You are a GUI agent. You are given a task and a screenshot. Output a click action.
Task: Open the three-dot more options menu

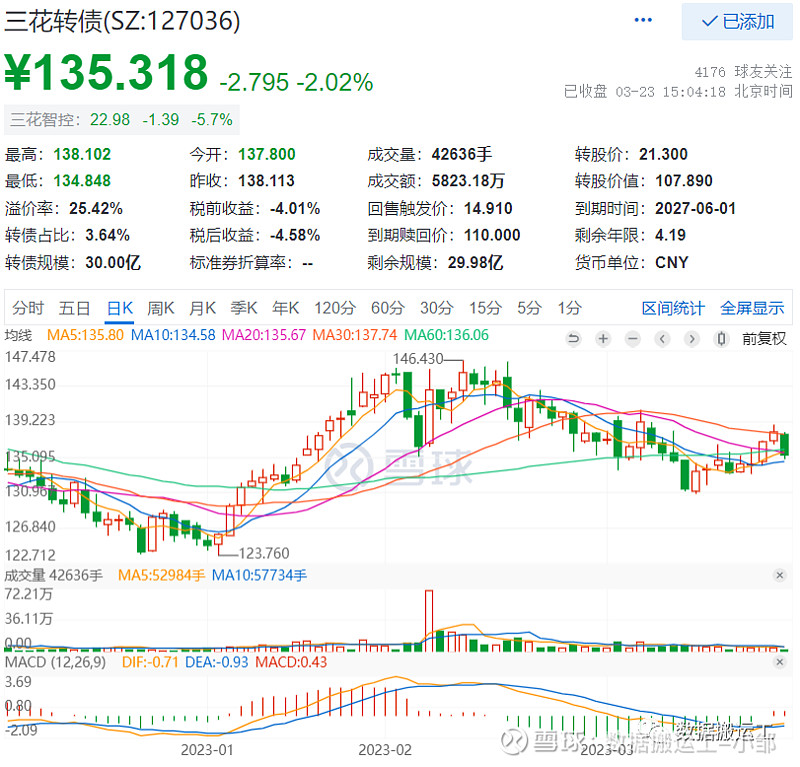point(643,20)
